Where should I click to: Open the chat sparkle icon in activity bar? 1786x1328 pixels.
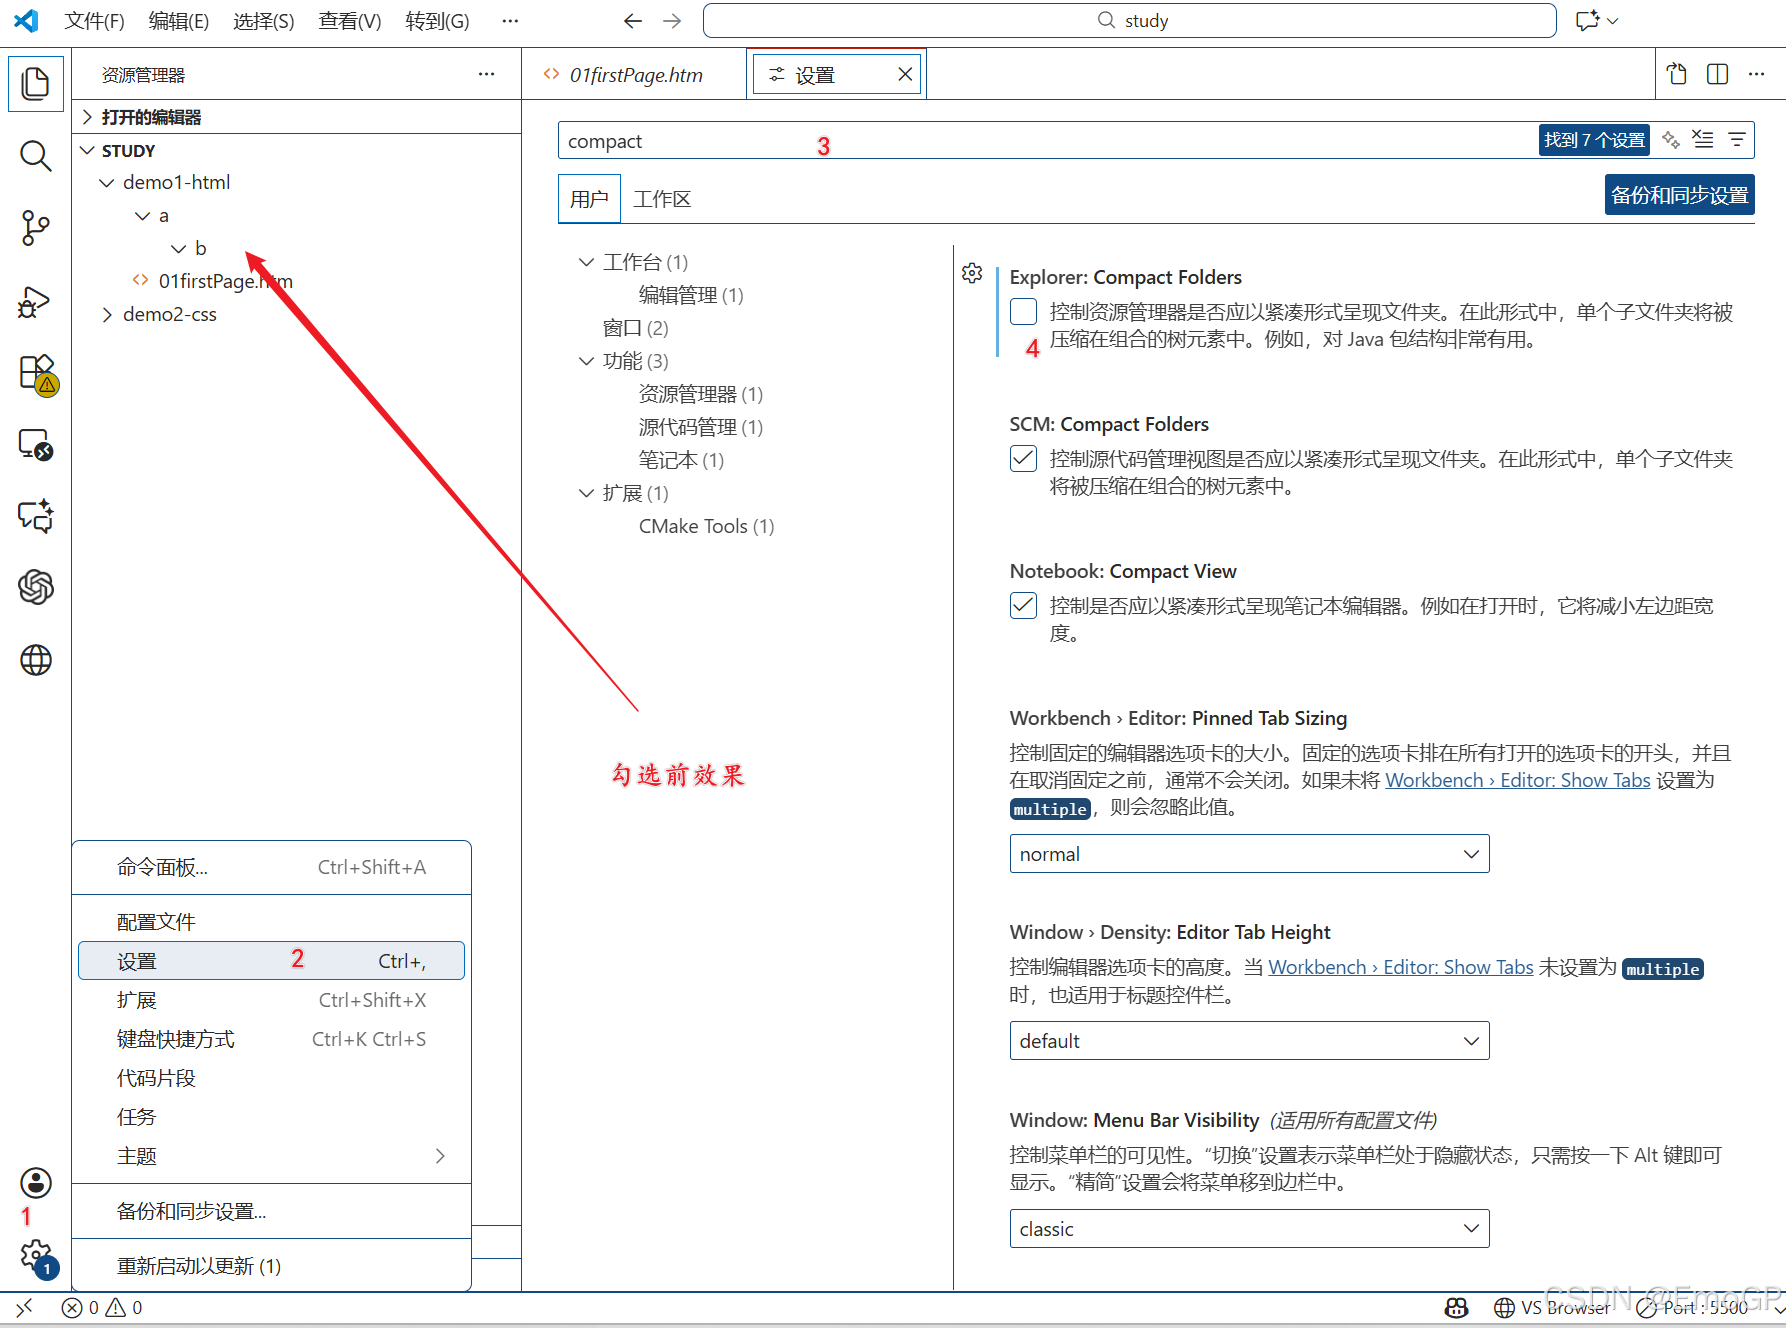click(x=36, y=516)
